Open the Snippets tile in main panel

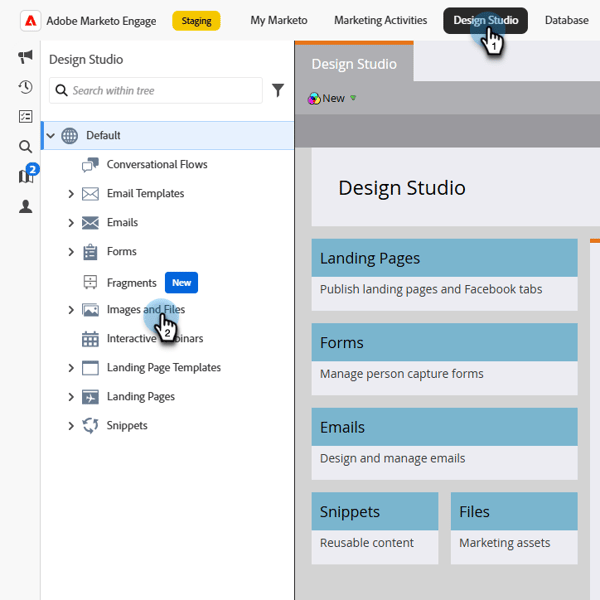click(375, 528)
